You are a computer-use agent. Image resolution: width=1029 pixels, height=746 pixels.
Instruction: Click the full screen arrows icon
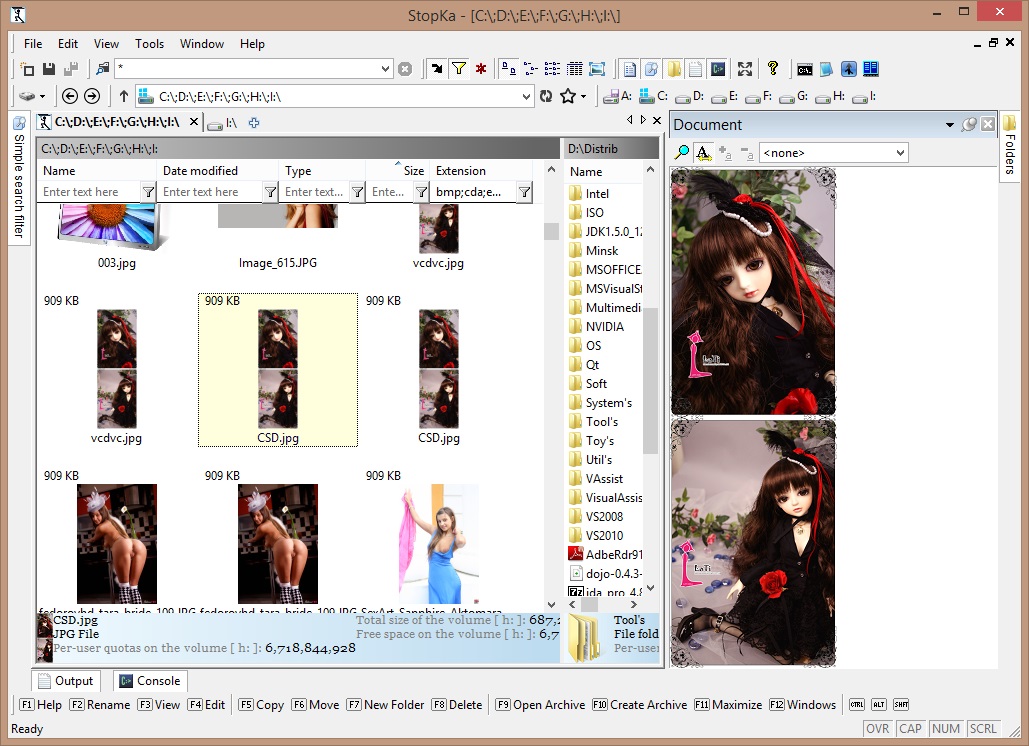pyautogui.click(x=745, y=68)
